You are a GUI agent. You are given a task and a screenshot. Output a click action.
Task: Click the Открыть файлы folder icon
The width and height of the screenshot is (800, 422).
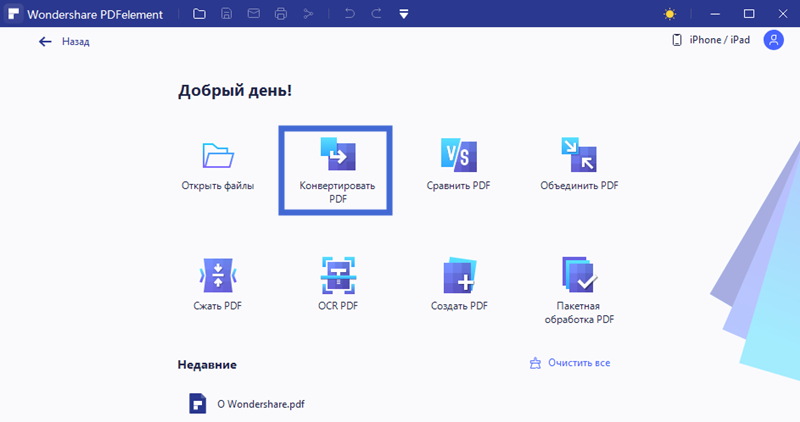218,156
